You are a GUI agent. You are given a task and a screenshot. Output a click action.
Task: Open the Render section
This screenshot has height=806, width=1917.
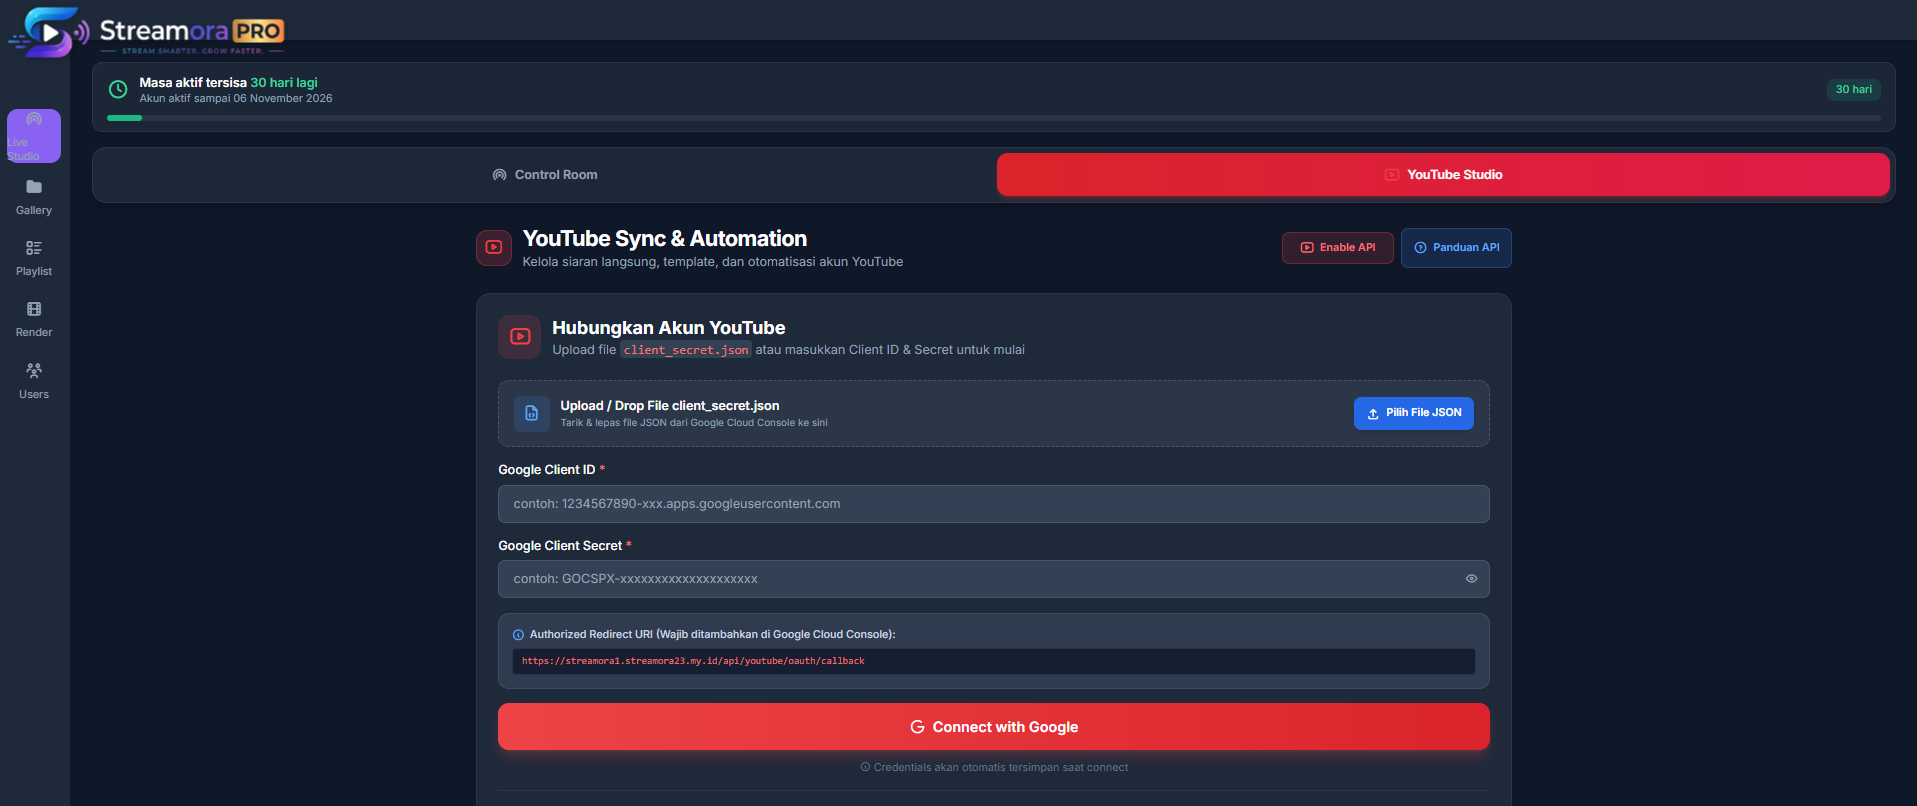click(34, 319)
